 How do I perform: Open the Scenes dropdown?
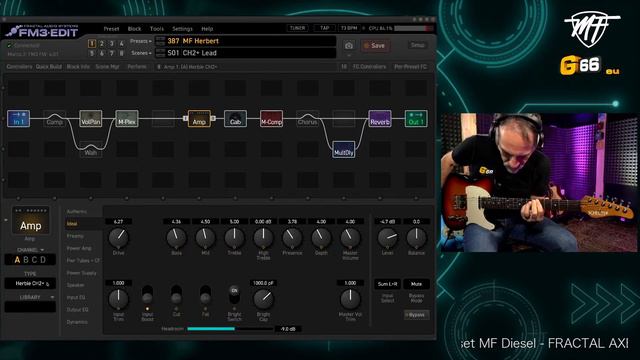tap(141, 53)
